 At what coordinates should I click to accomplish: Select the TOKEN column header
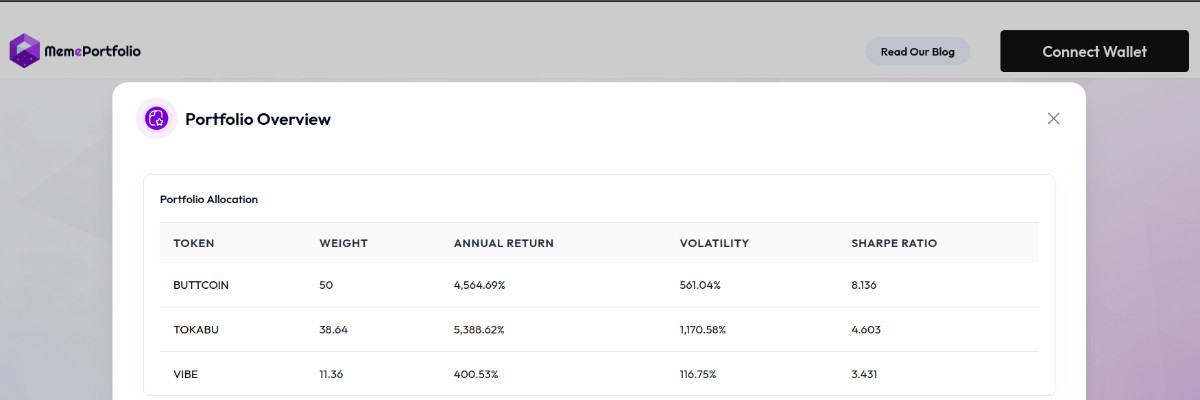coord(194,243)
